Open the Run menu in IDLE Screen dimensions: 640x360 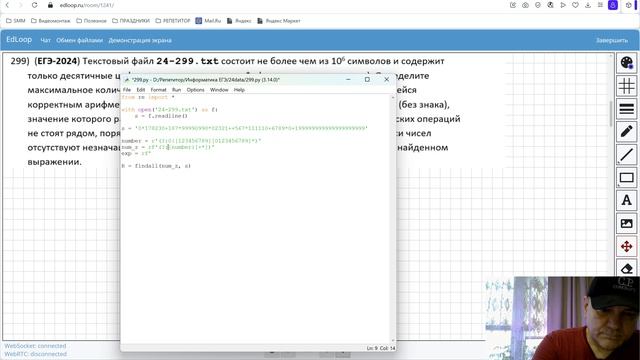pos(176,90)
